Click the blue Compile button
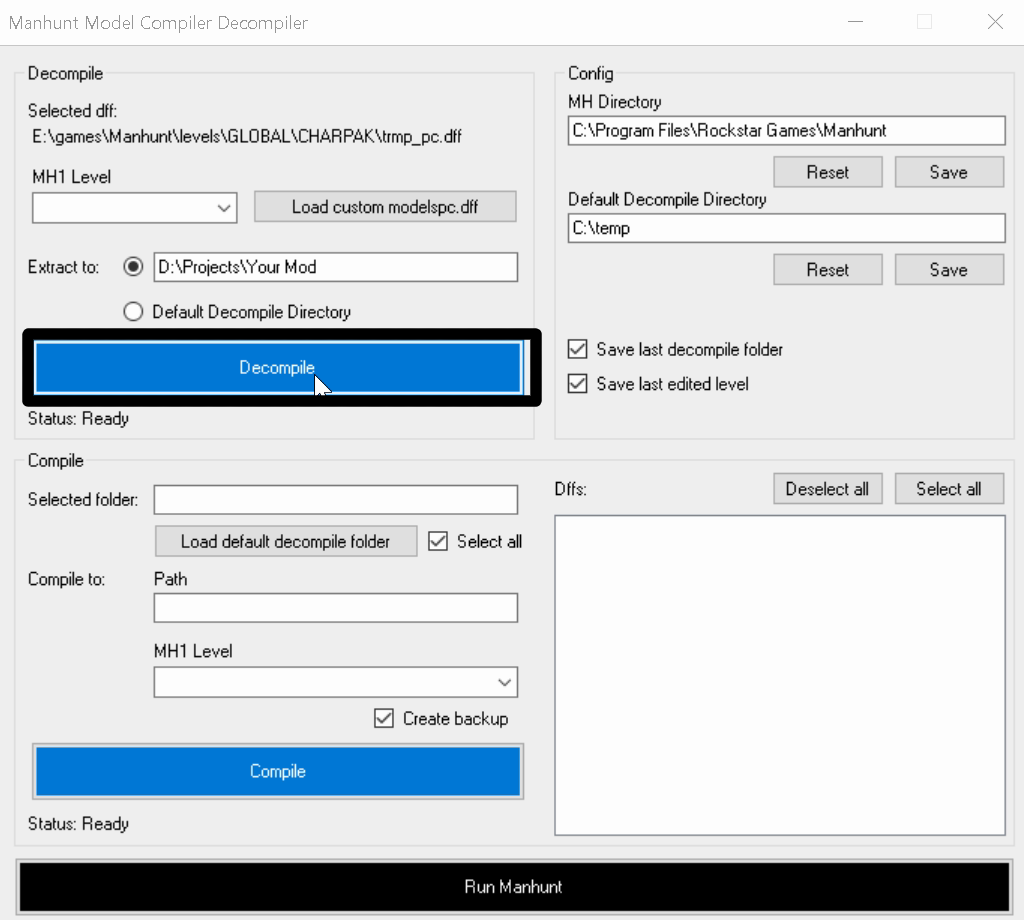Screen dimensions: 1024x920 (x=278, y=771)
